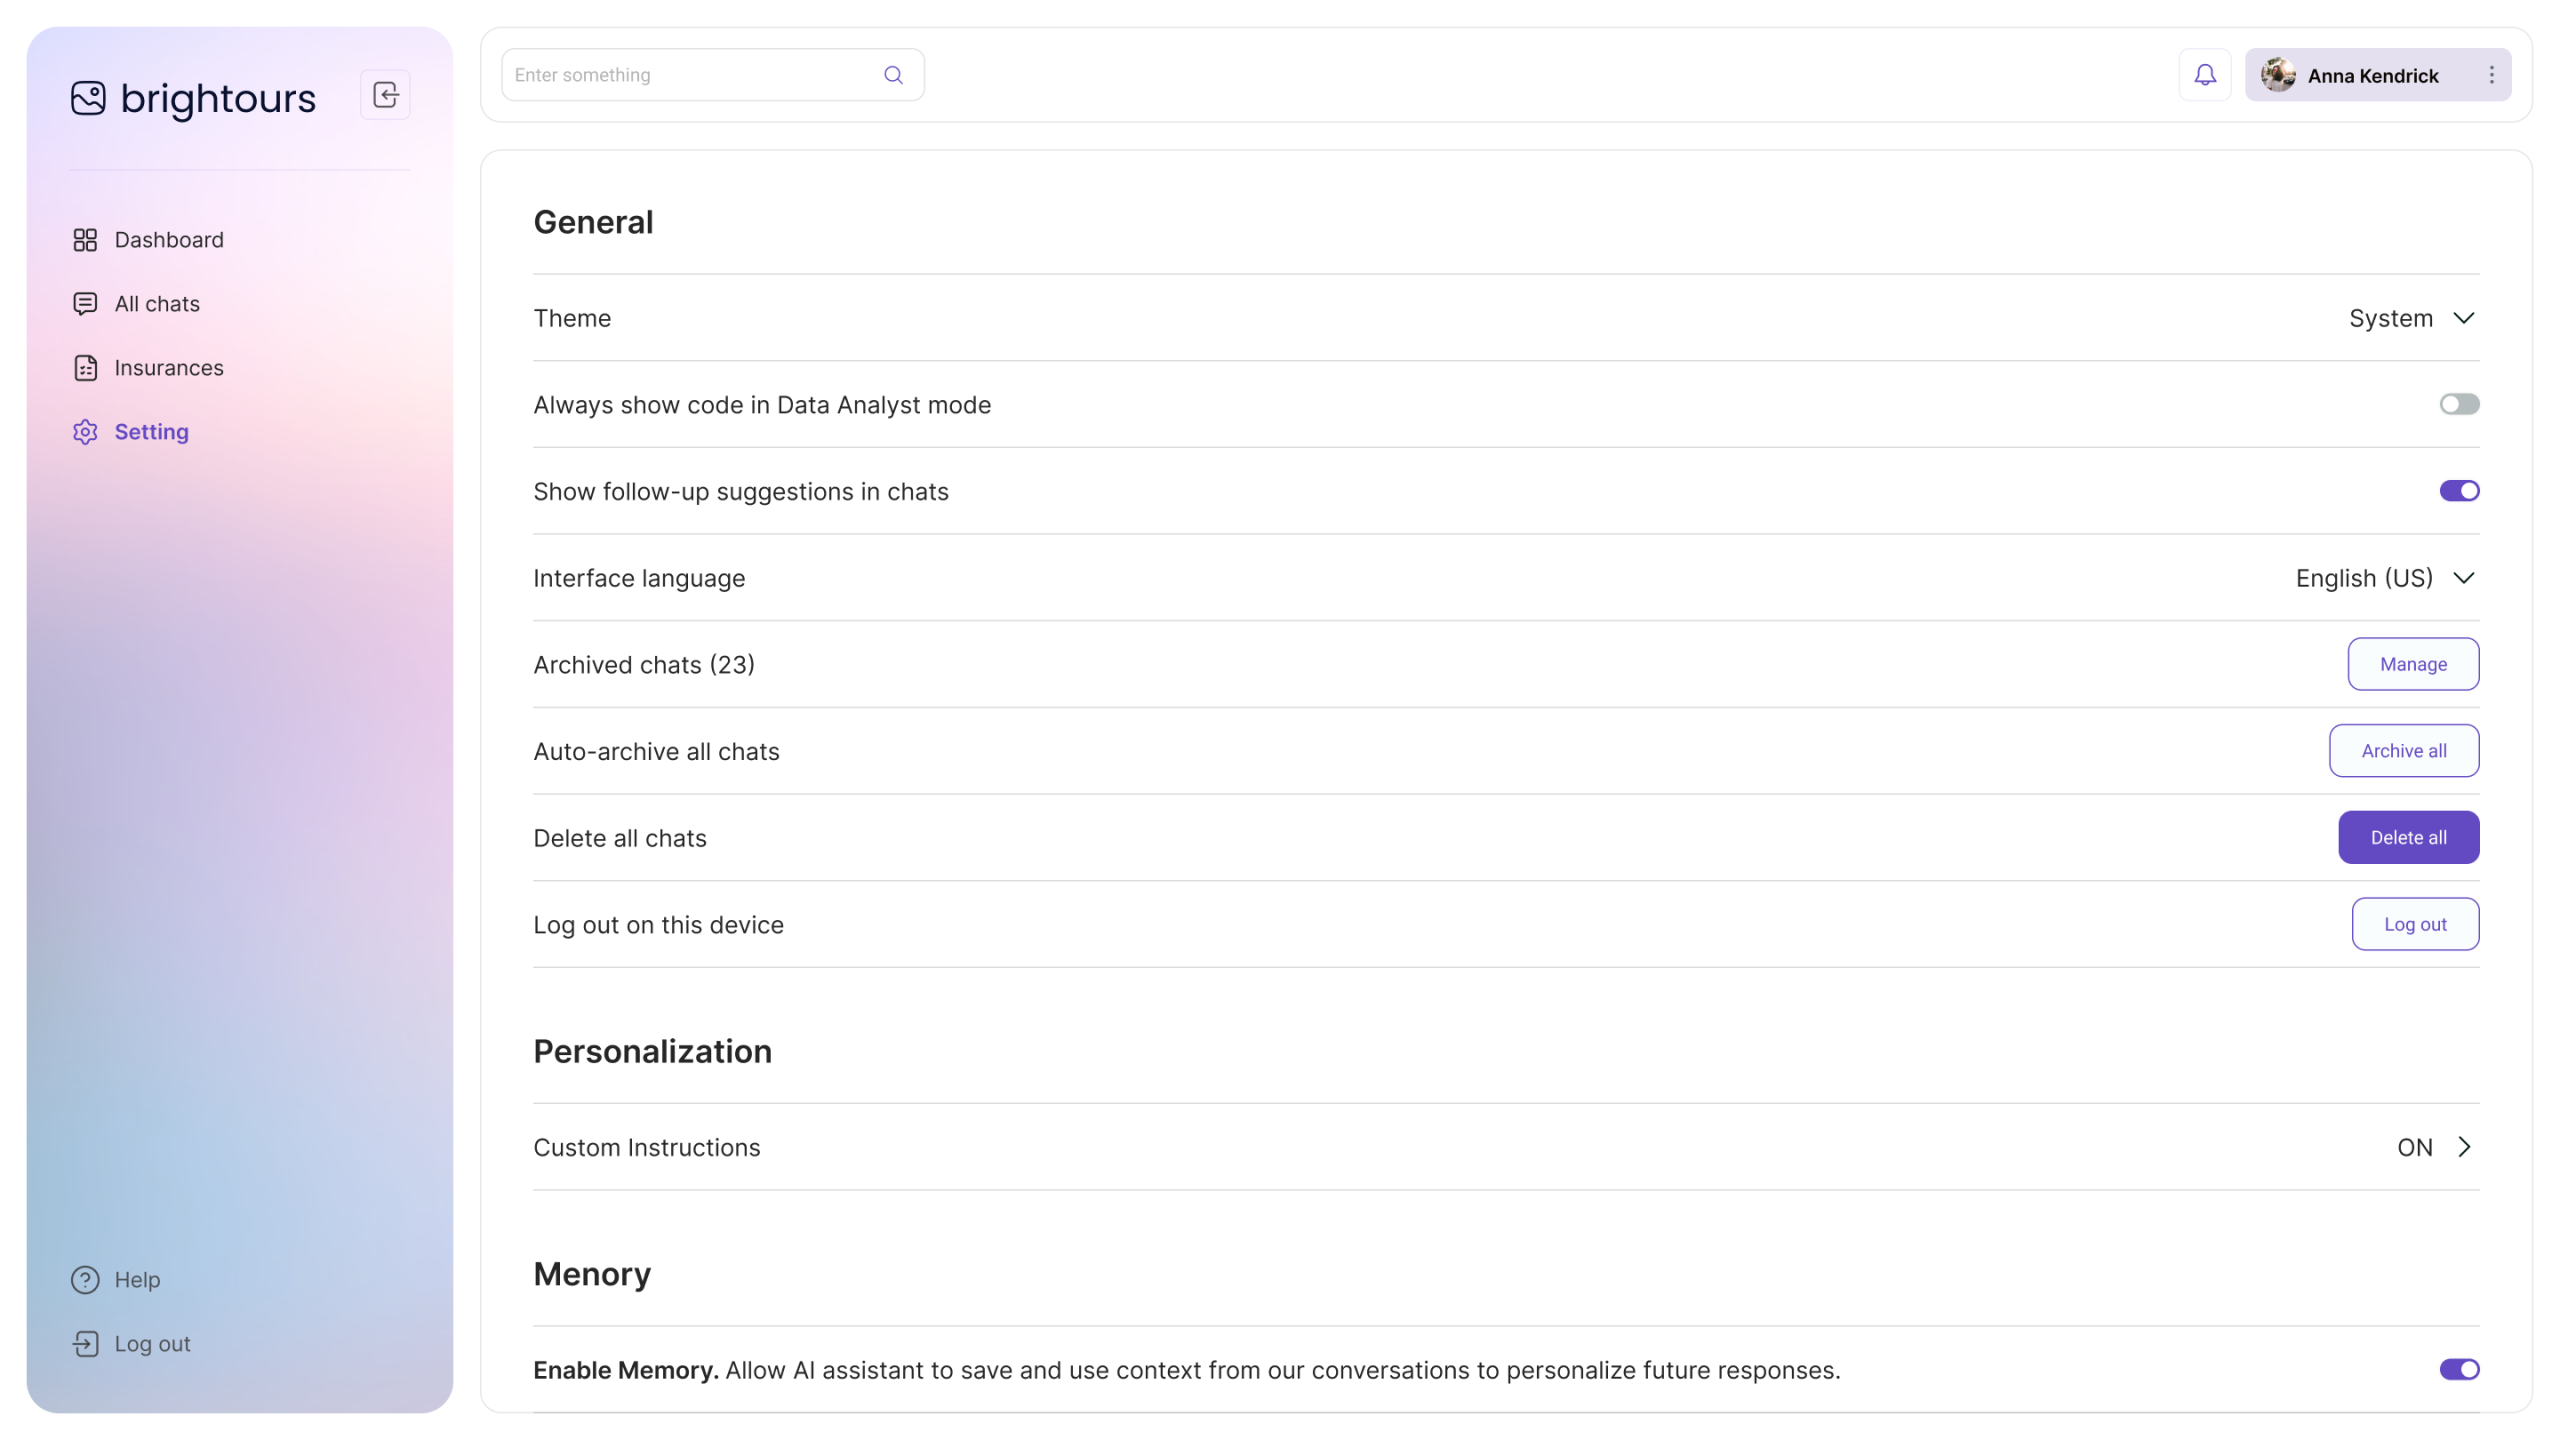The width and height of the screenshot is (2560, 1440).
Task: Collapse the sidebar with the arrow icon
Action: tap(385, 95)
